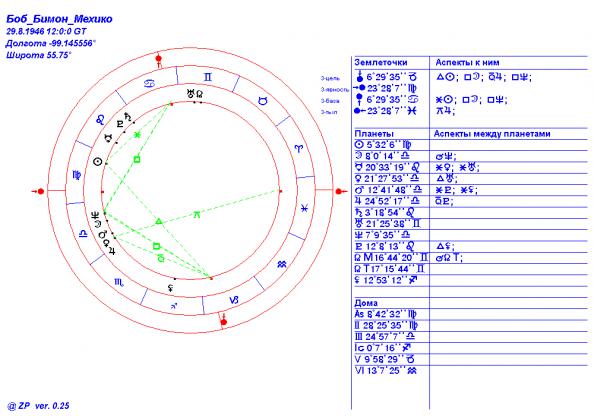Click the Землеточки column header
Screen dimensions: 594x416
[381, 63]
